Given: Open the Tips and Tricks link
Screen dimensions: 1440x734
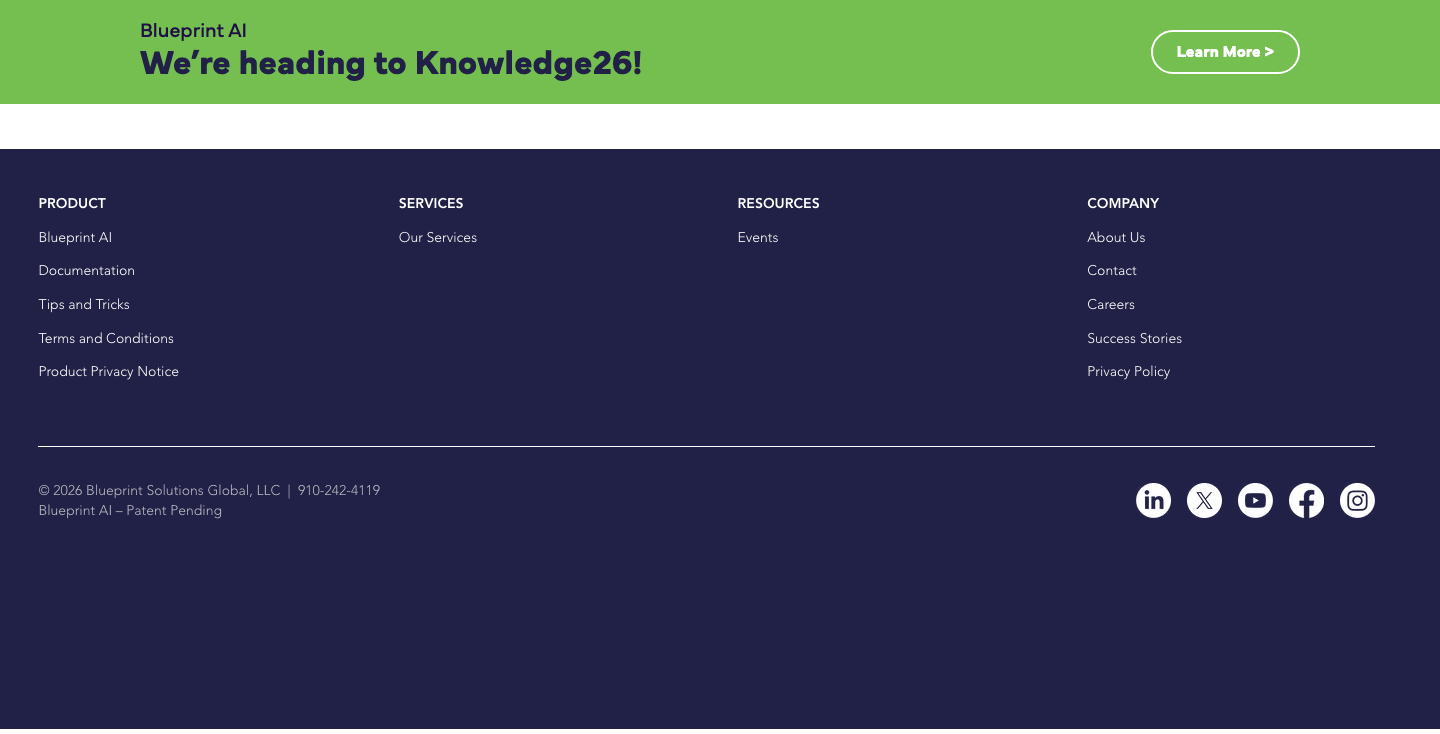Looking at the screenshot, I should 84,304.
